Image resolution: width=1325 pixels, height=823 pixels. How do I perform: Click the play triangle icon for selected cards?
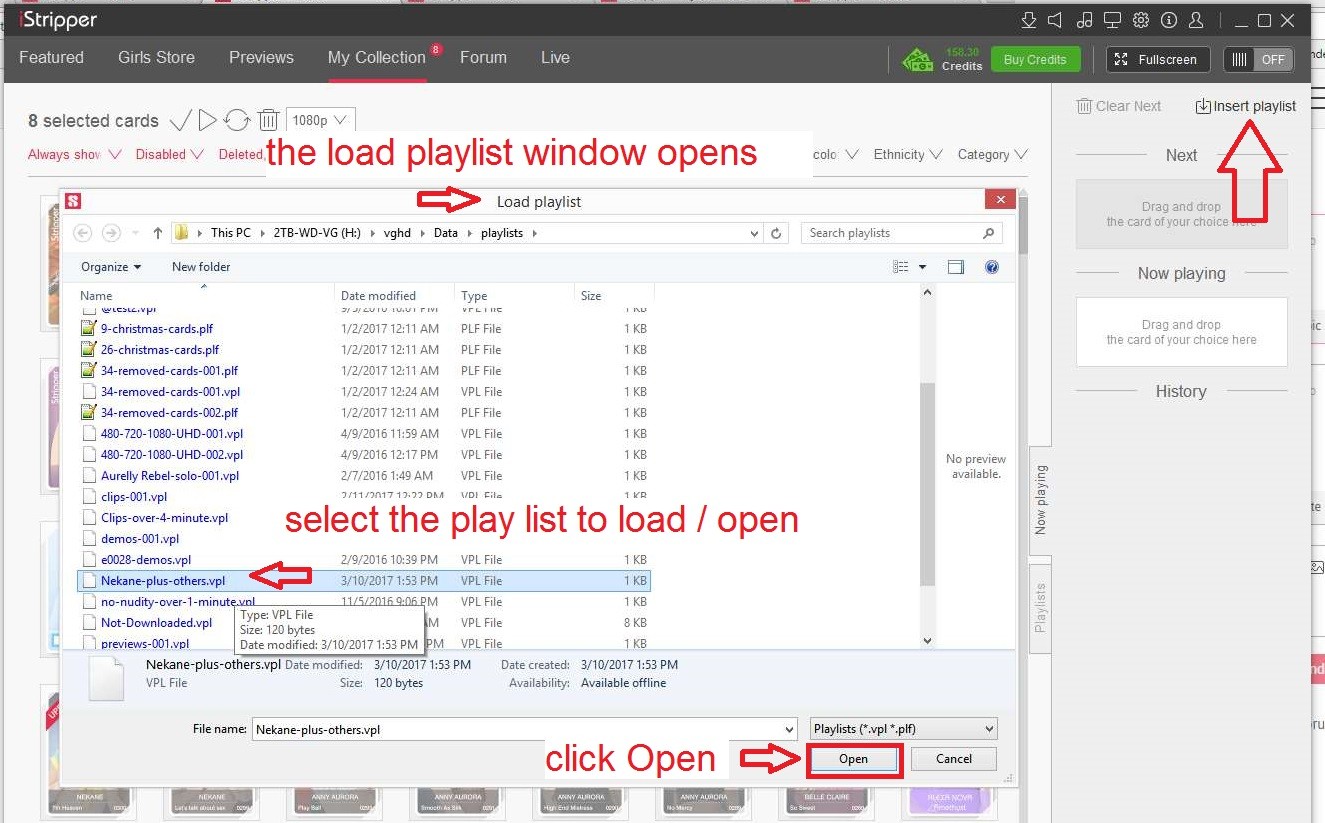click(x=207, y=120)
